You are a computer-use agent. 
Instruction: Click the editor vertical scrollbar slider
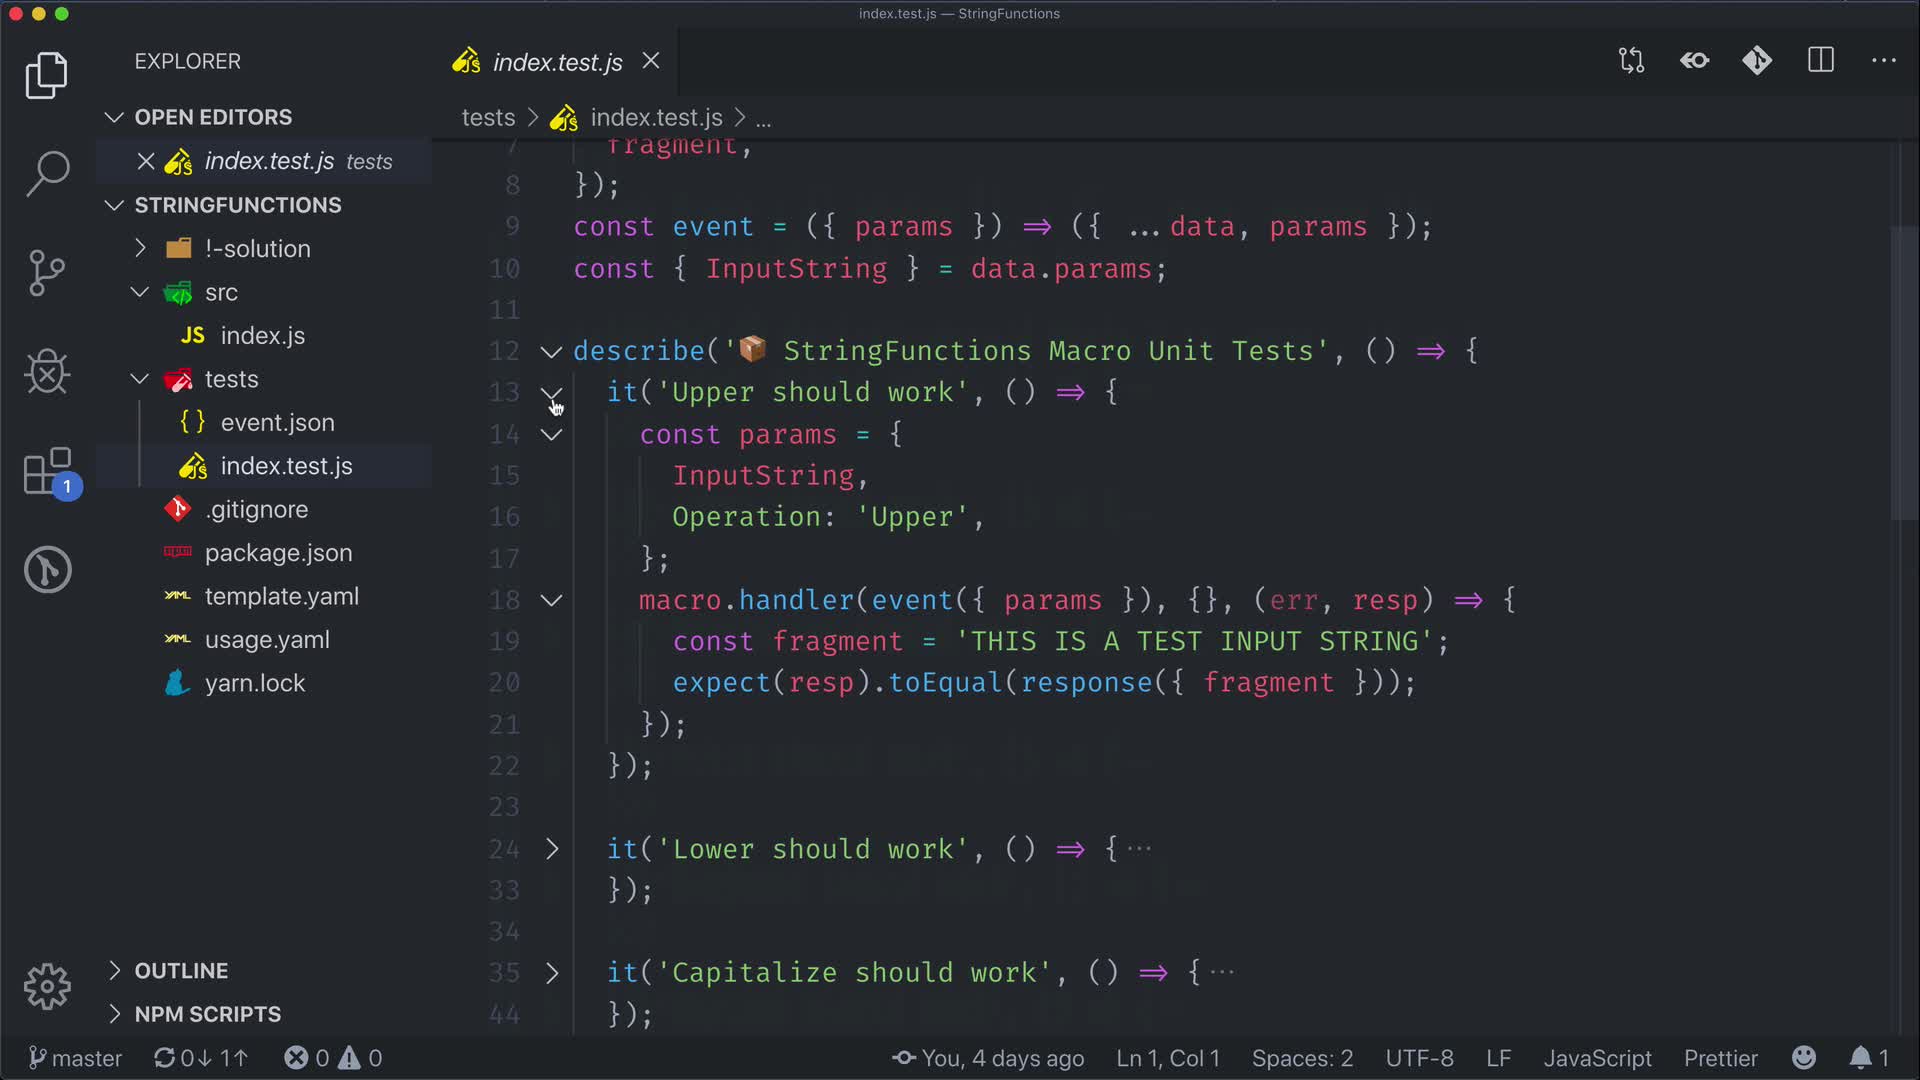point(1903,375)
